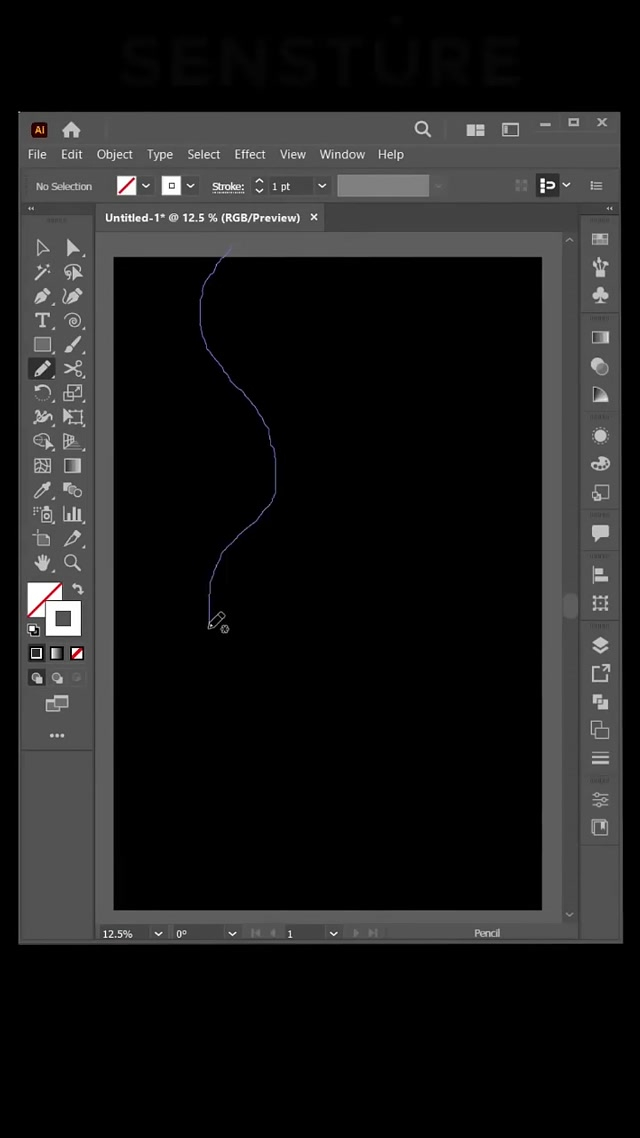Open the Effect menu
The image size is (640, 1138).
point(250,154)
